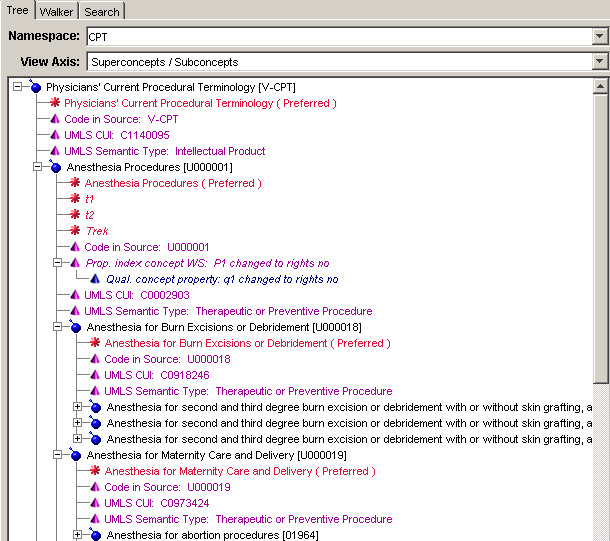Viewport: 610px width, 541px height.
Task: Click the vertical scrollbar thumb
Action: (601, 239)
